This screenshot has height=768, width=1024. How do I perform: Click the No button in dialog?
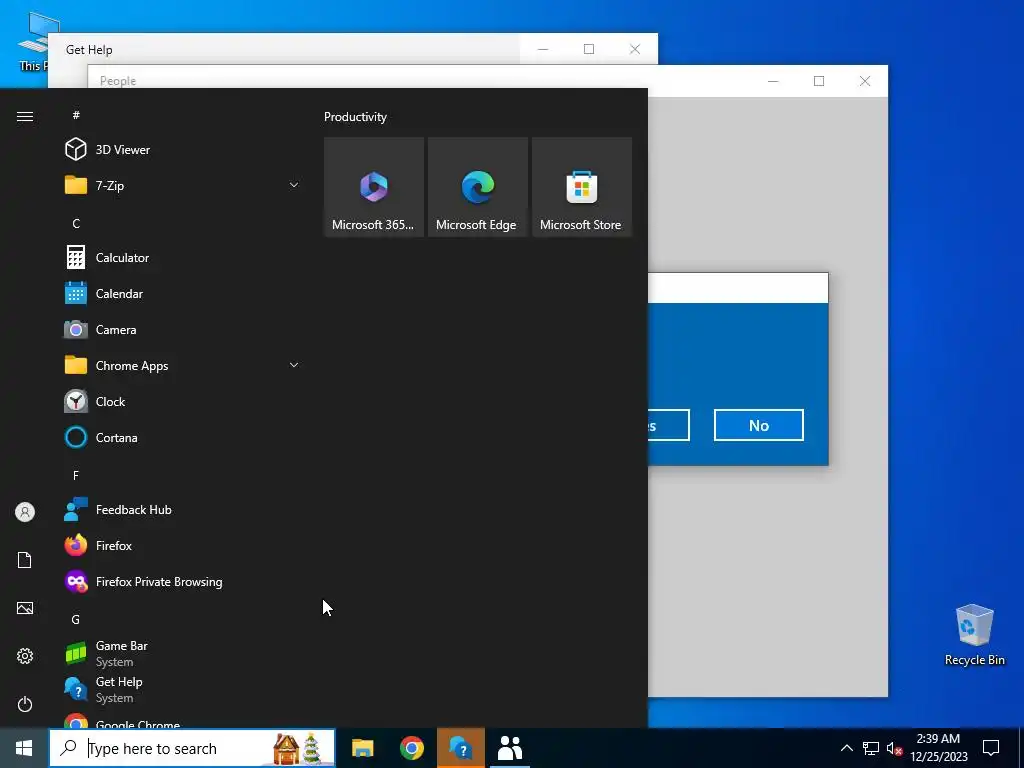(758, 425)
